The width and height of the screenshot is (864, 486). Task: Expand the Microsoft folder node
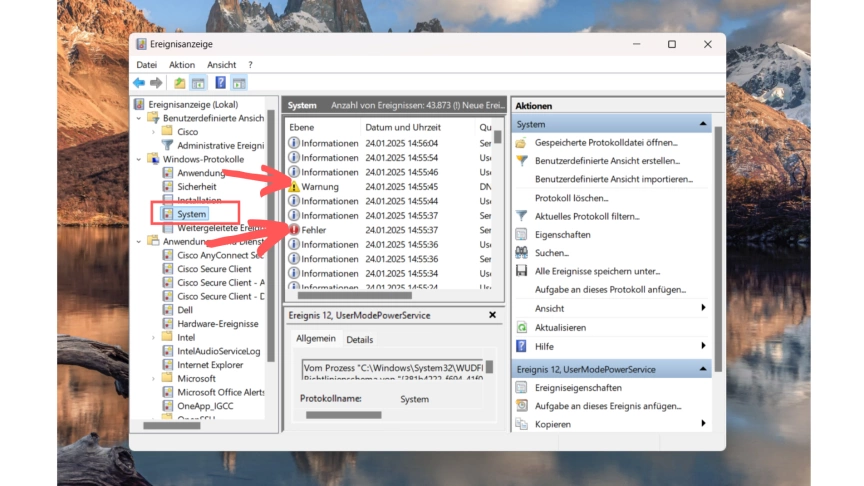tap(154, 379)
